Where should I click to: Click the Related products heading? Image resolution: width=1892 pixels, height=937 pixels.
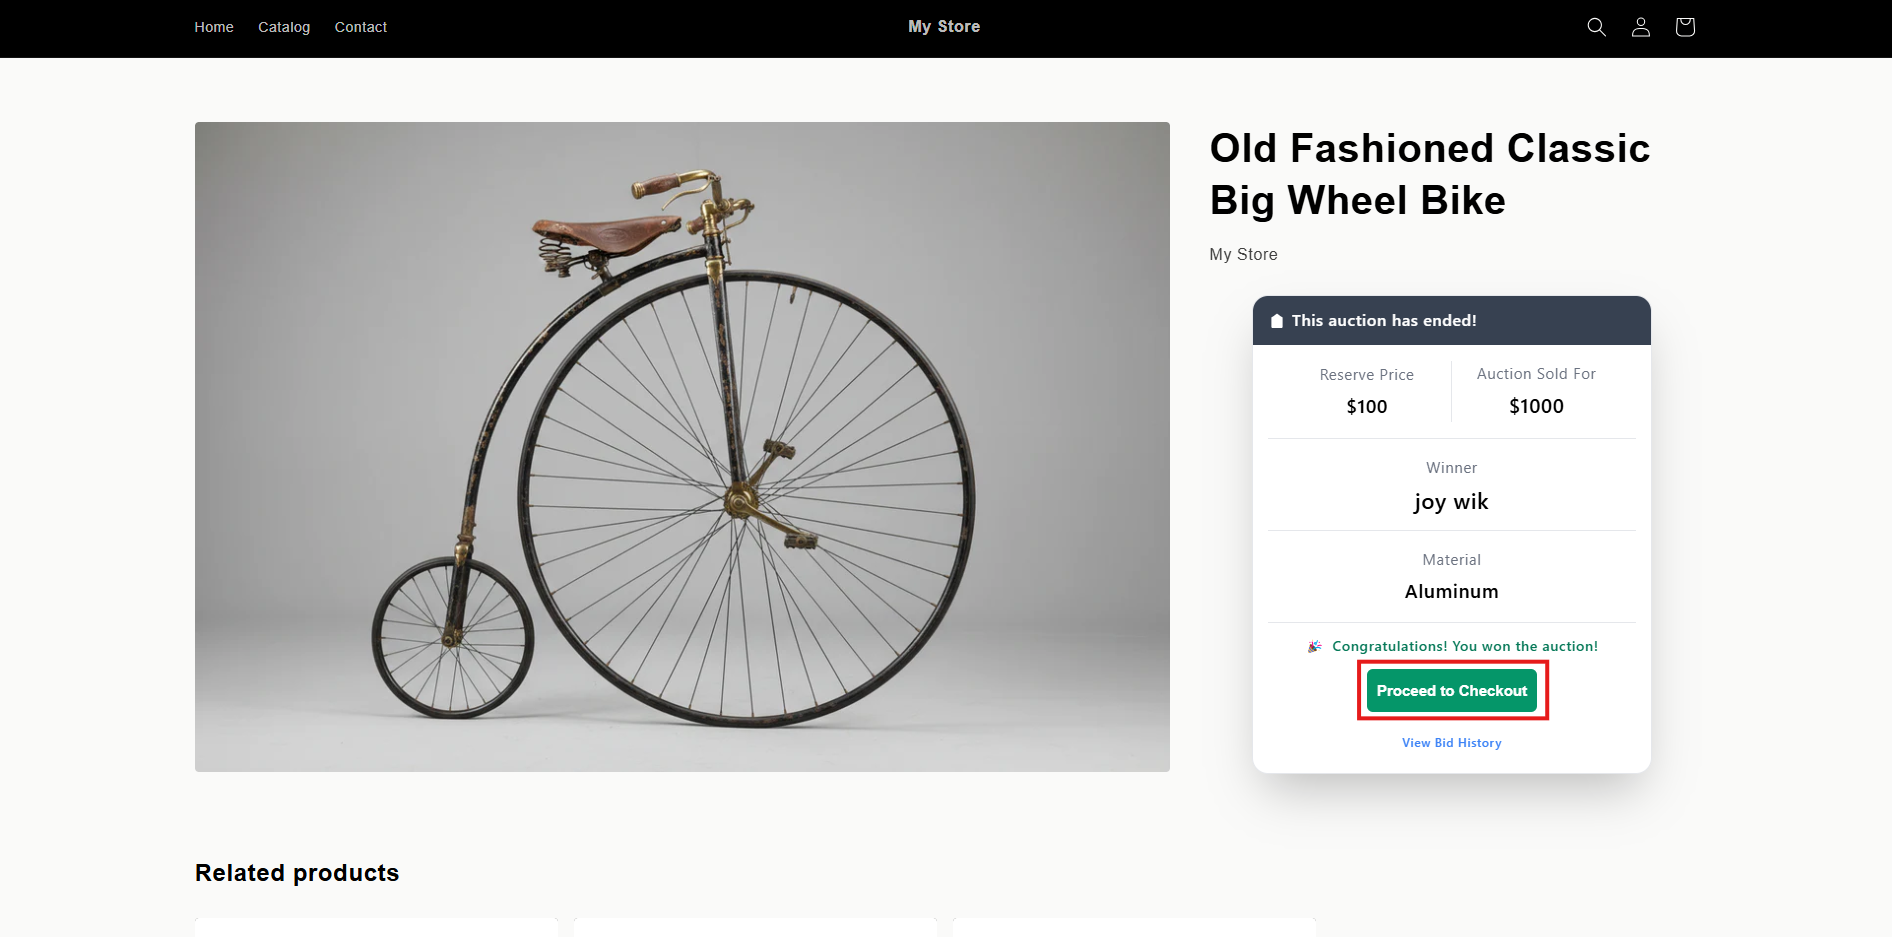pos(297,873)
